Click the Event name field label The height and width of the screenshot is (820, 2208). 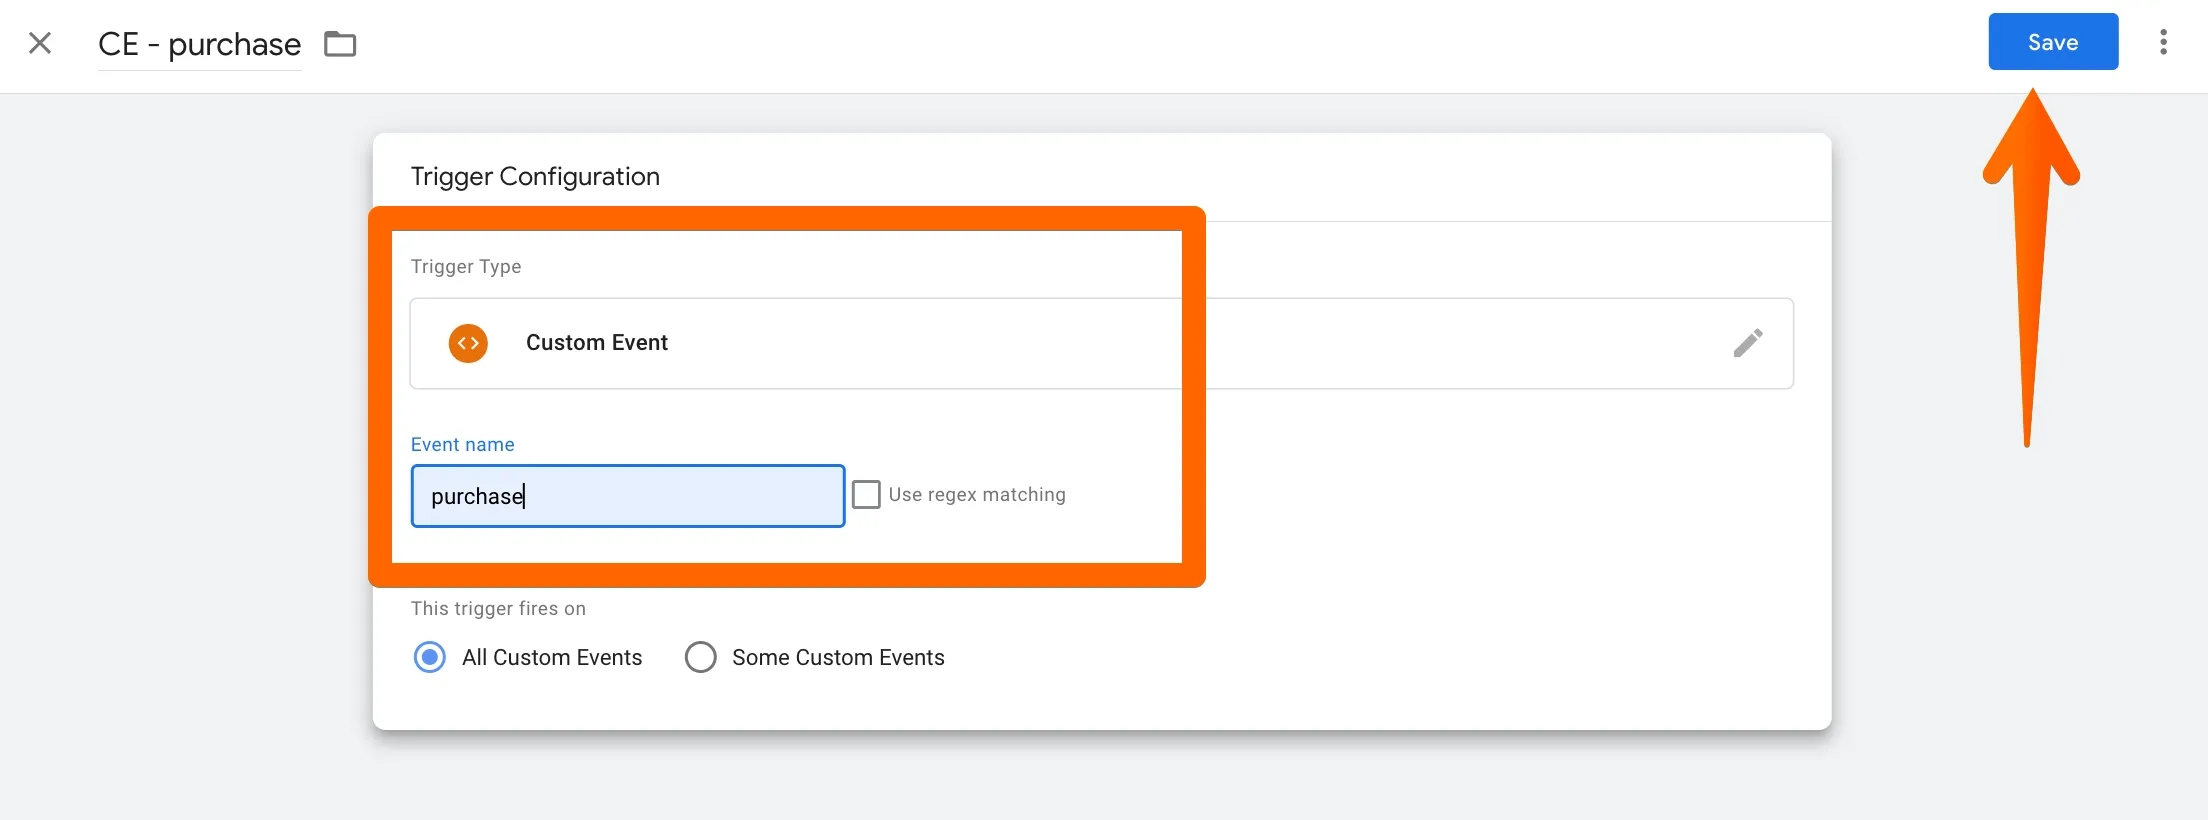pyautogui.click(x=463, y=444)
